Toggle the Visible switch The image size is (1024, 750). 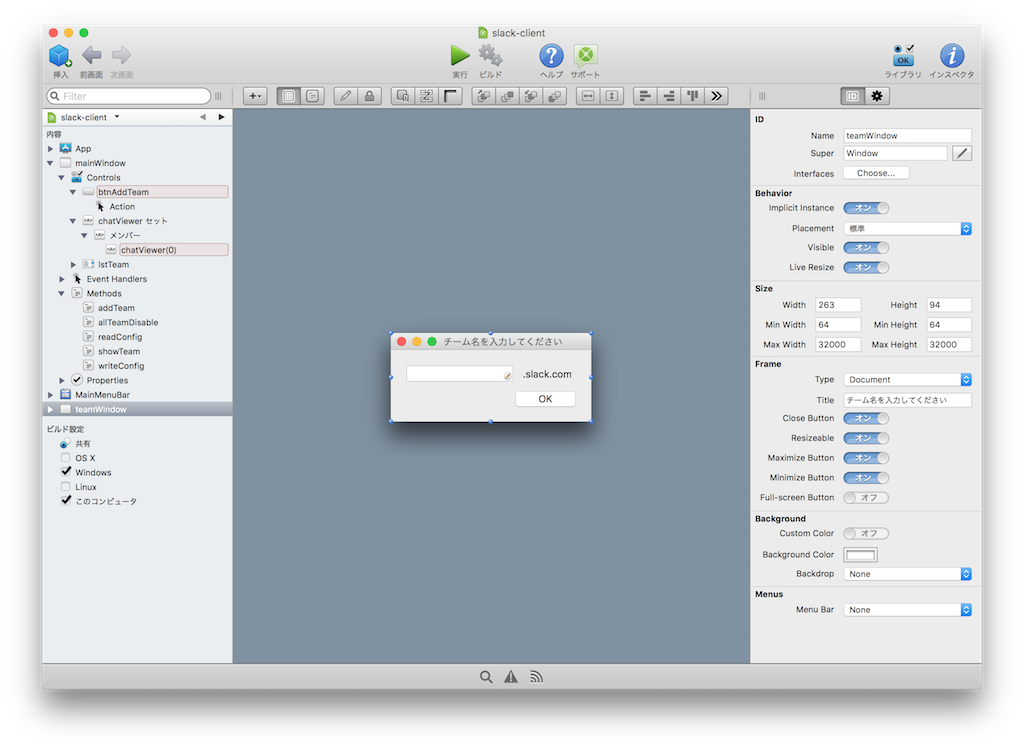(x=866, y=248)
